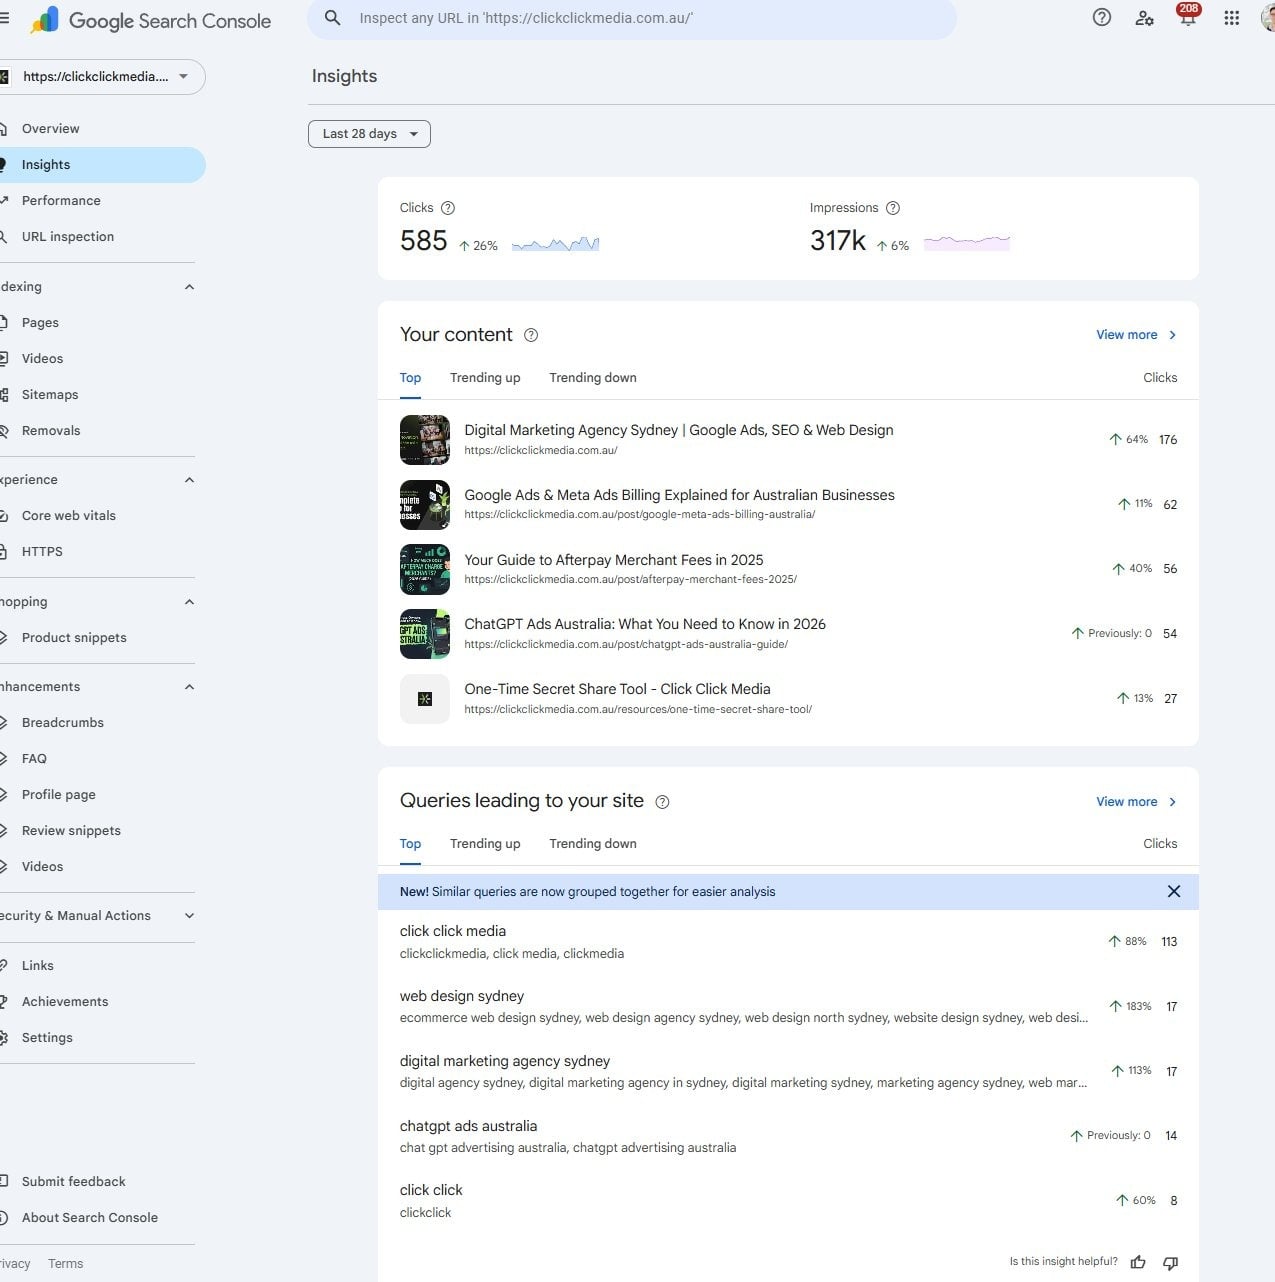Viewport: 1275px width, 1282px height.
Task: Open the 'web design sydney' query row
Action: tap(788, 1007)
